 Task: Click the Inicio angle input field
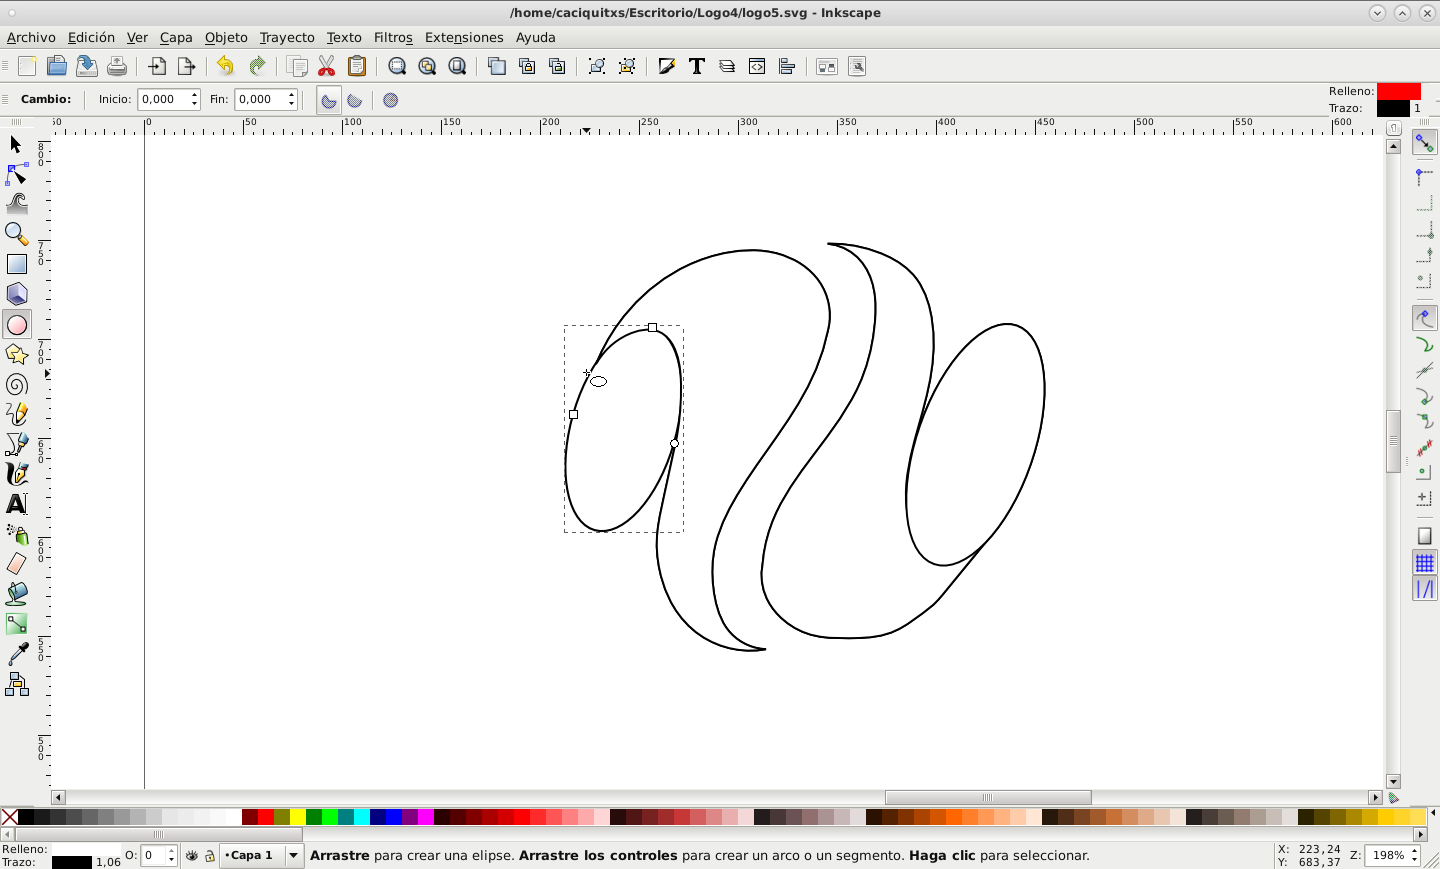(x=163, y=99)
